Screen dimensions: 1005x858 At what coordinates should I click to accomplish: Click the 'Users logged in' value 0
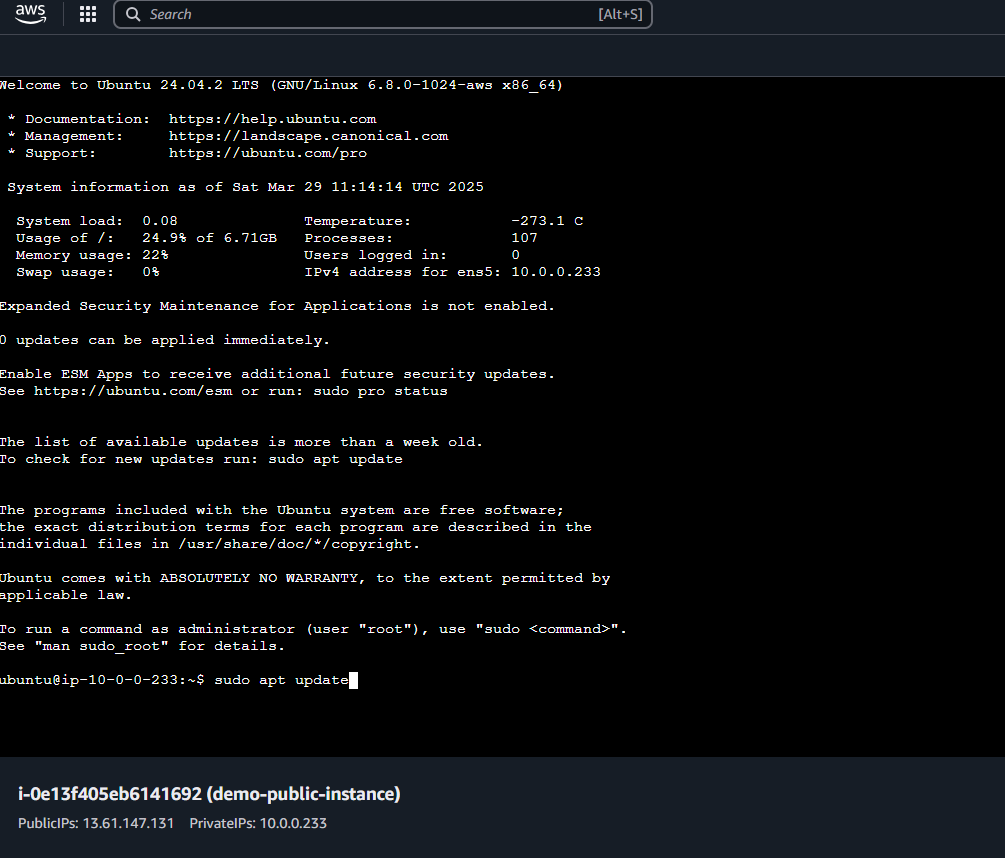(x=515, y=255)
